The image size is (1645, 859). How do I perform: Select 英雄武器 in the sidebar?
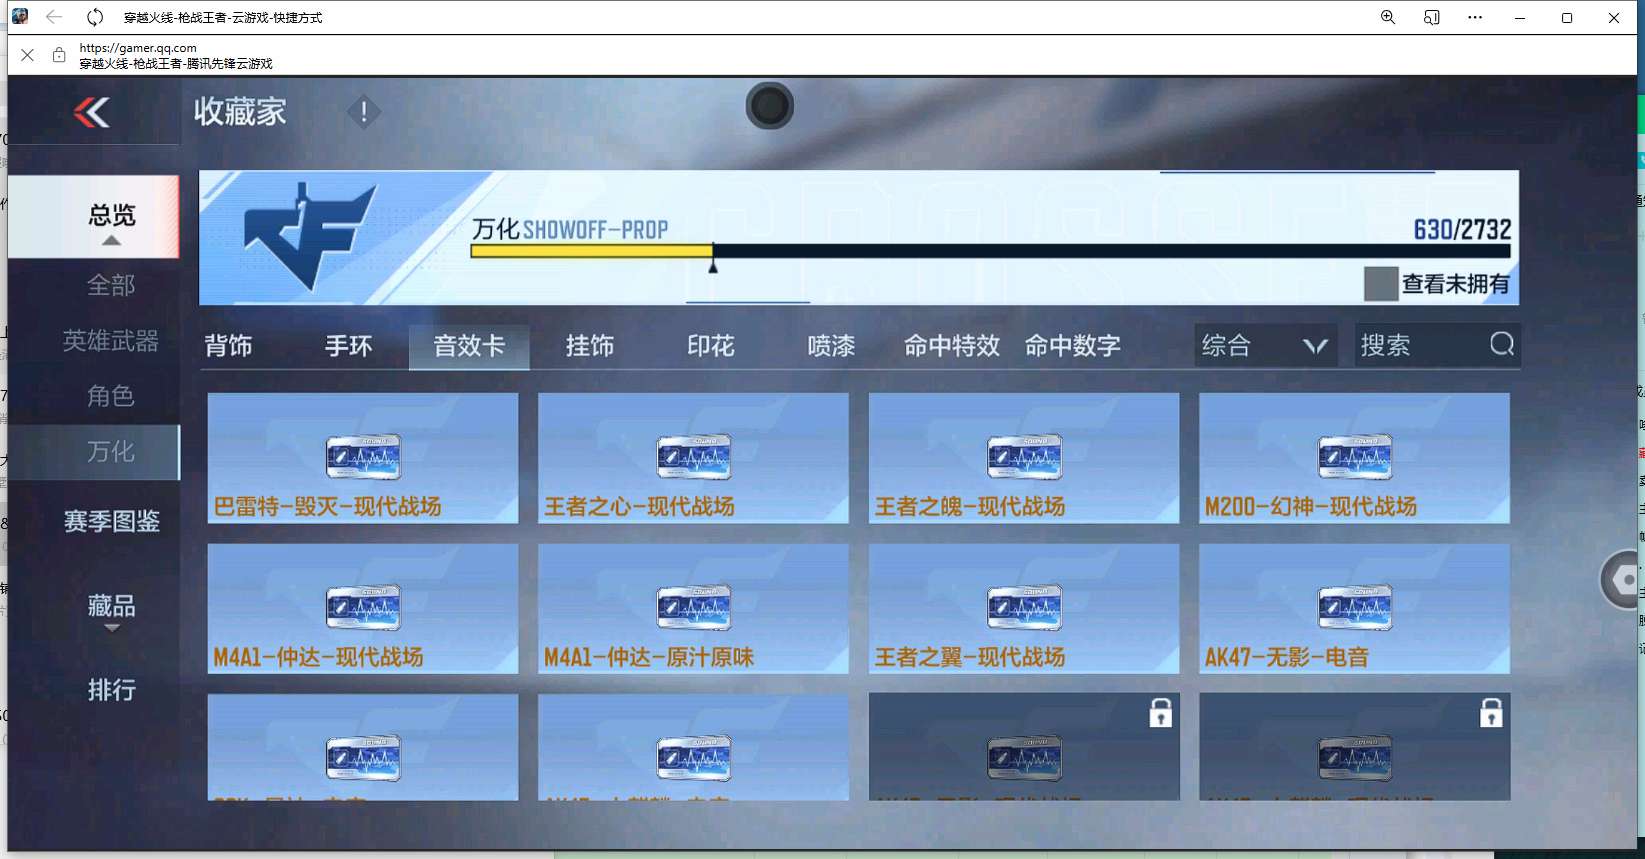click(x=111, y=341)
